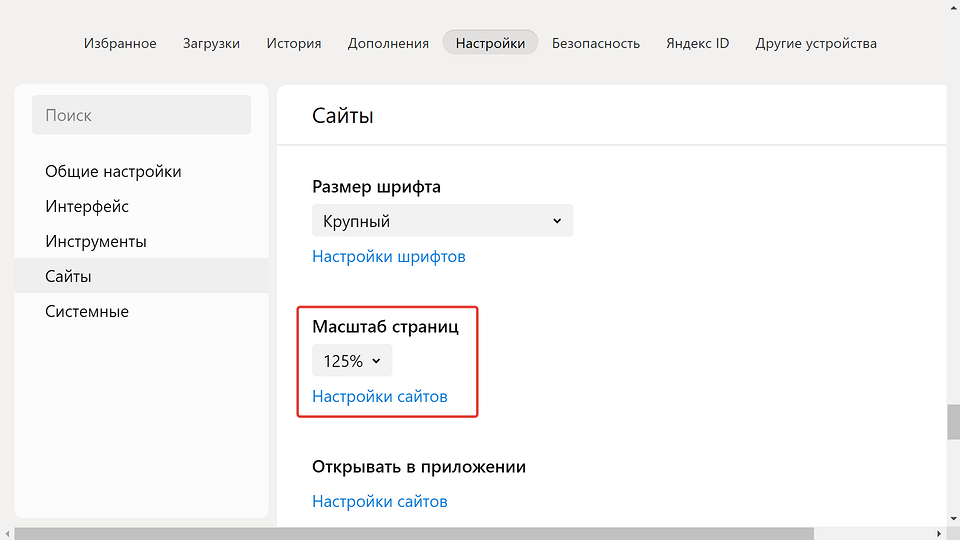
Task: Go to Инструменты in the sidebar
Action: pos(96,241)
